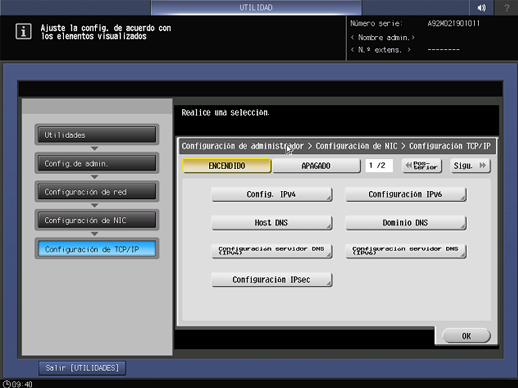Select Configuración de red in navigation tree
Image resolution: width=518 pixels, height=388 pixels.
pyautogui.click(x=97, y=192)
